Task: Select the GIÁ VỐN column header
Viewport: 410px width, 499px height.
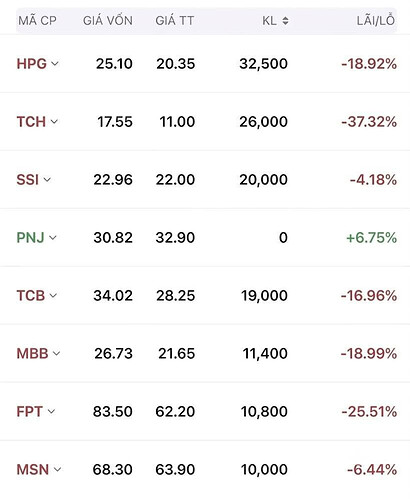Action: point(108,20)
